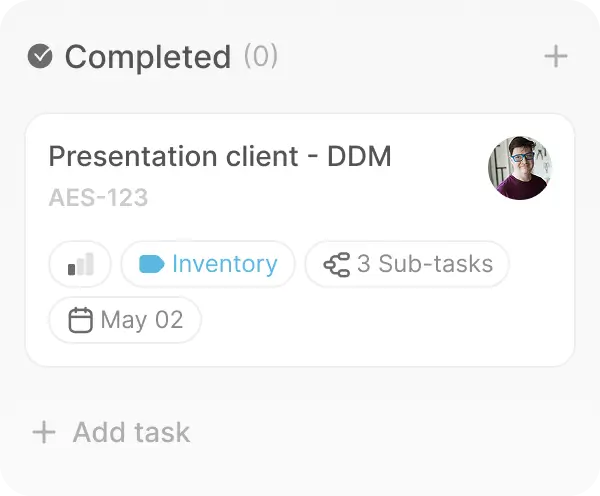Expand the 3 Sub-tasks chip
The image size is (600, 496).
point(407,264)
